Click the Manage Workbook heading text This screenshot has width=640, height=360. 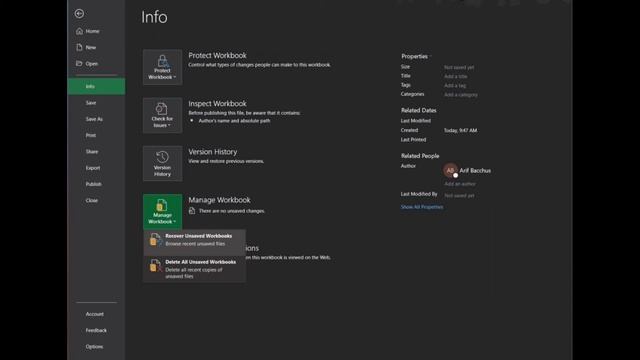pos(219,200)
